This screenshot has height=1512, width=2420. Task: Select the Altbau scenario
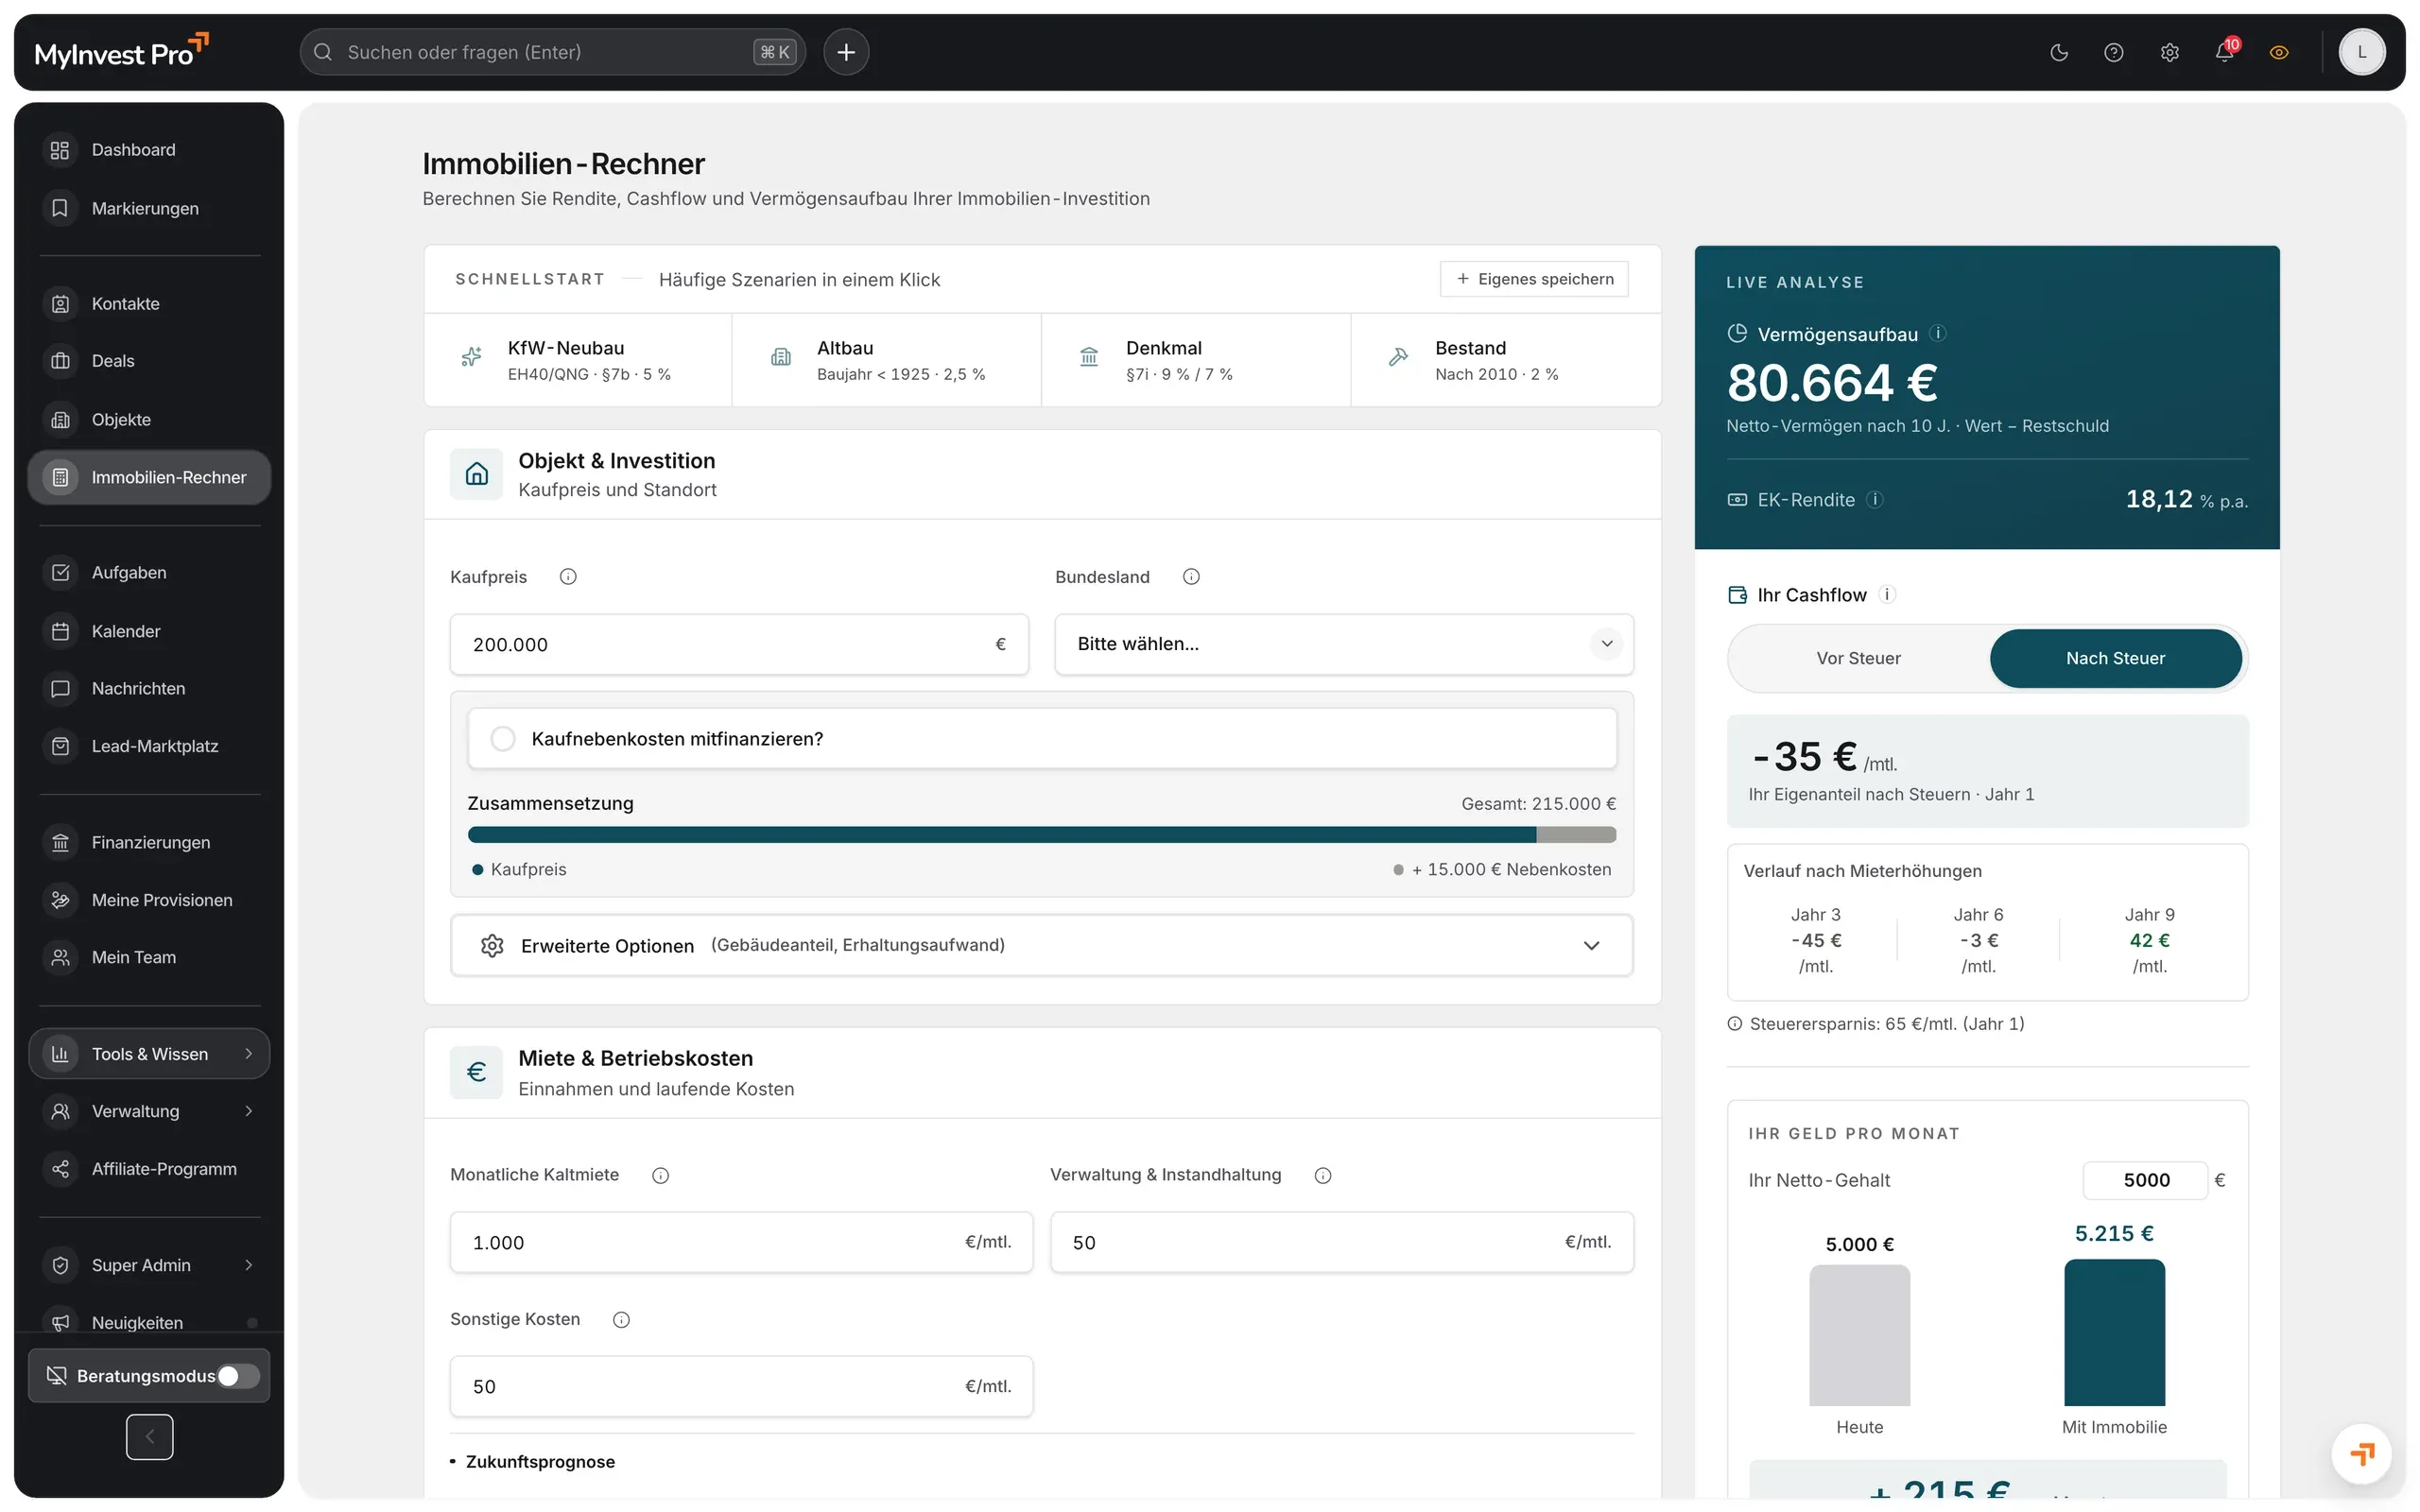(886, 360)
